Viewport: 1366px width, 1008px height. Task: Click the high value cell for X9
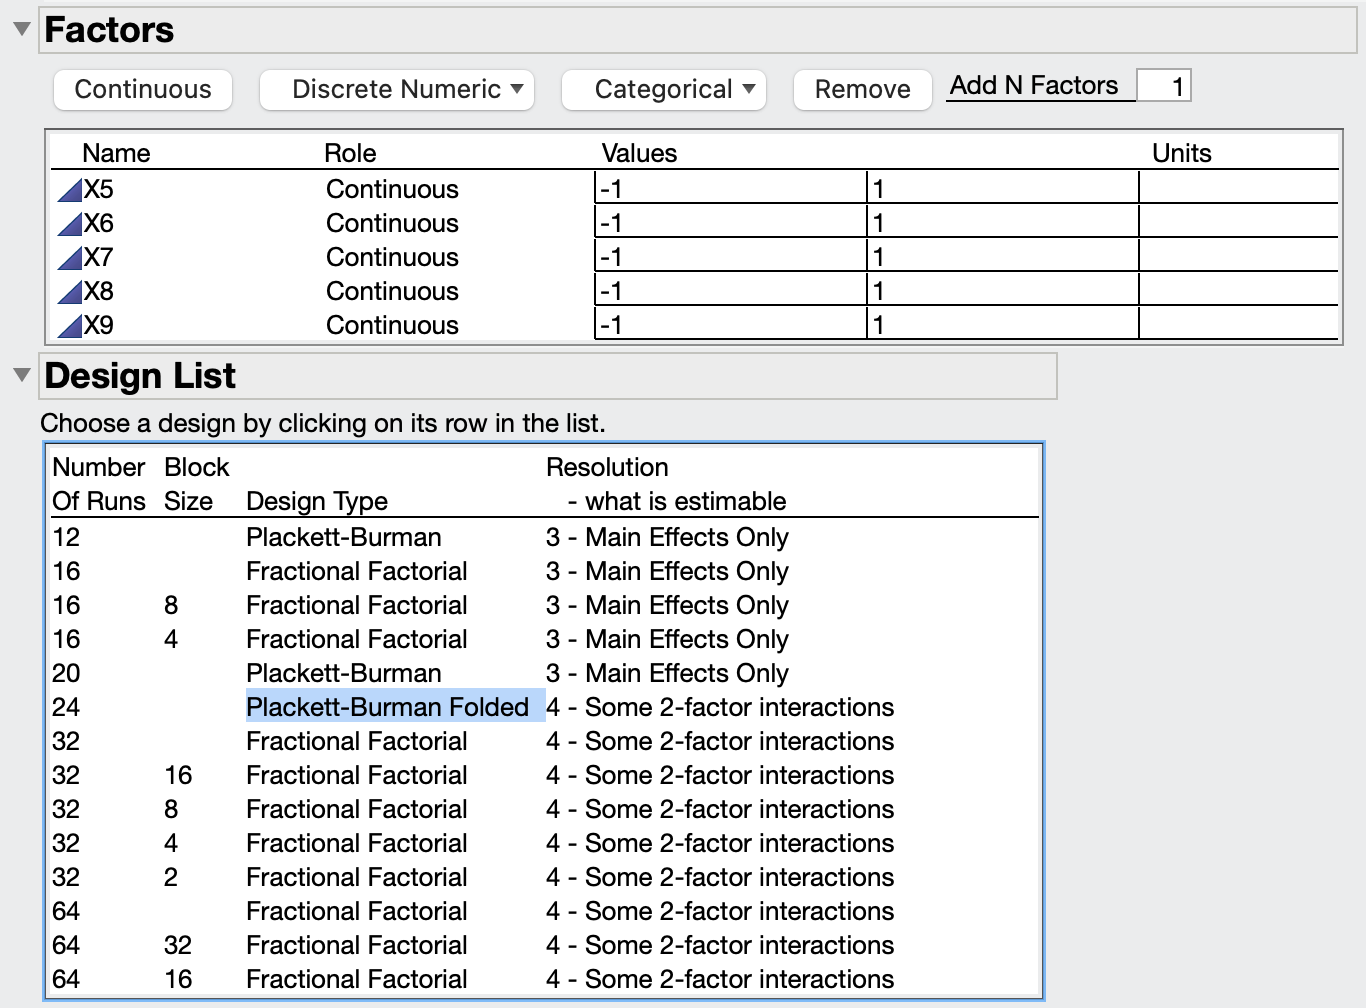pos(1000,325)
